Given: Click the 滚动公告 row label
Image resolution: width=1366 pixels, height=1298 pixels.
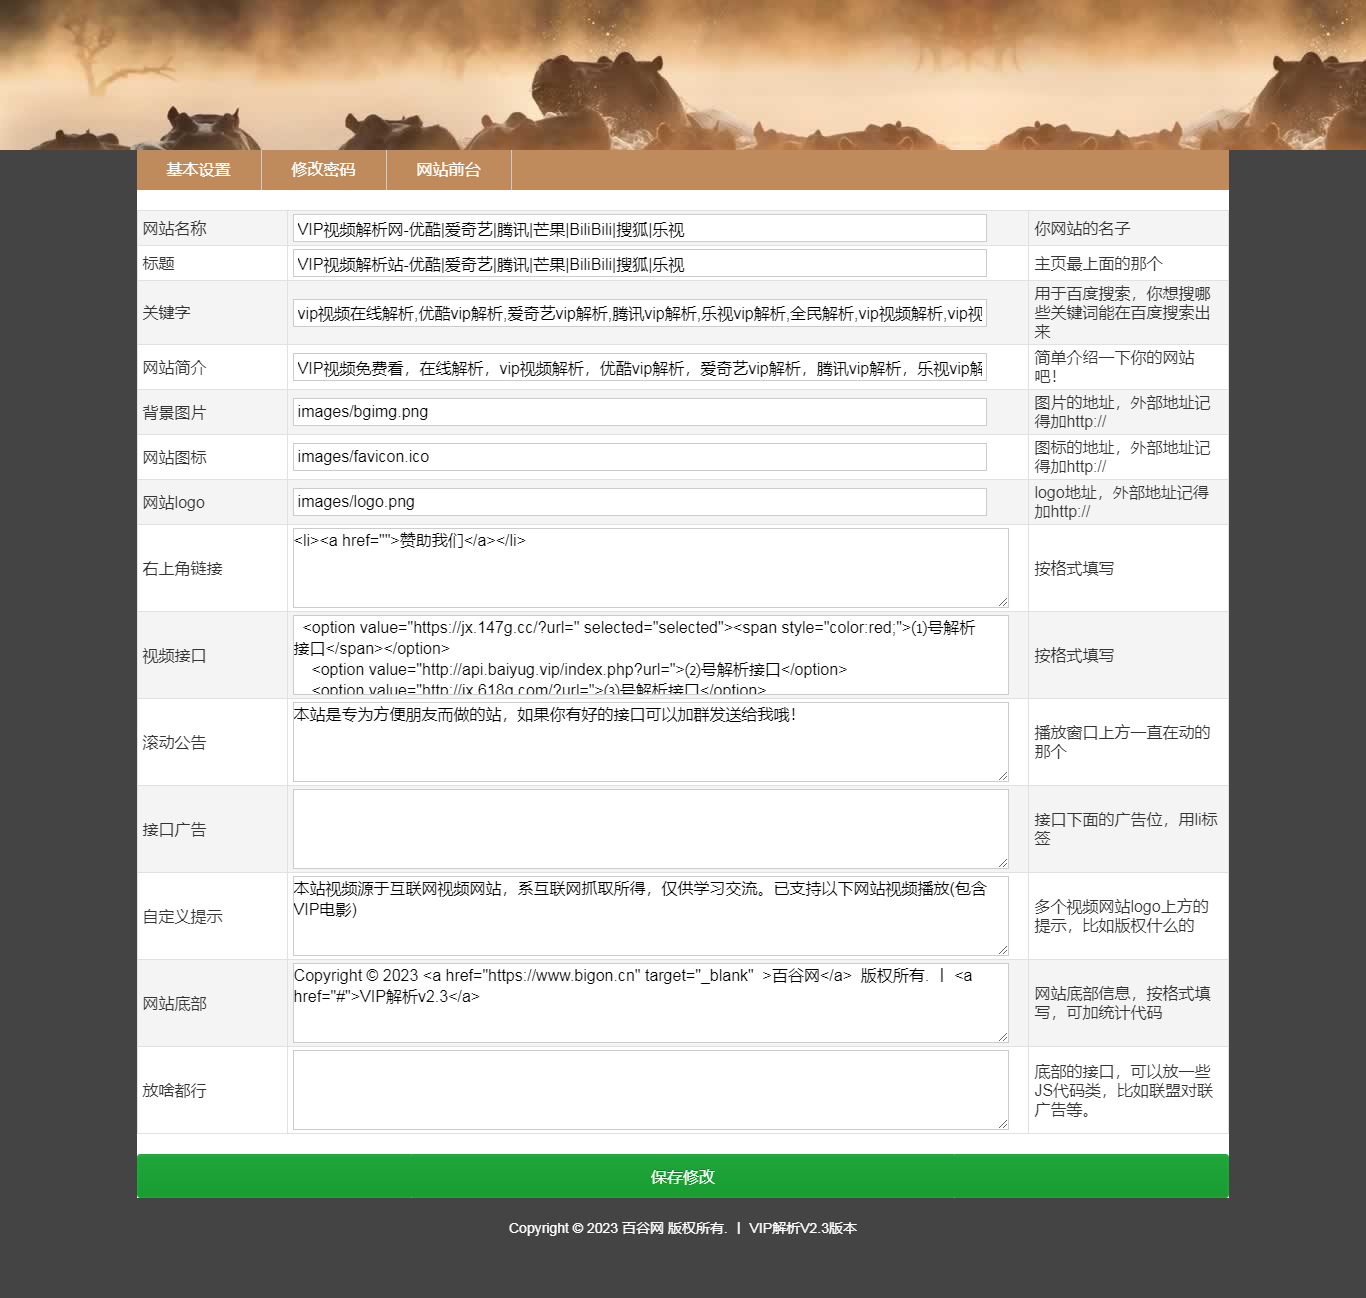Looking at the screenshot, I should coord(174,743).
